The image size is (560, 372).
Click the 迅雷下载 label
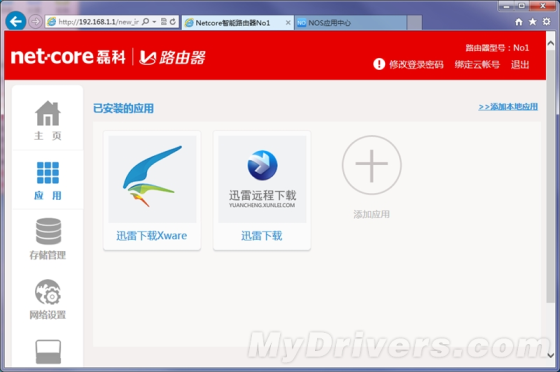[x=261, y=236]
